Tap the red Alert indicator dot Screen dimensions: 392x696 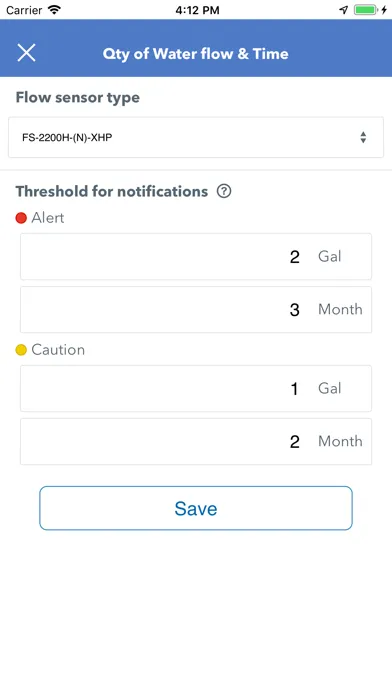(21, 218)
